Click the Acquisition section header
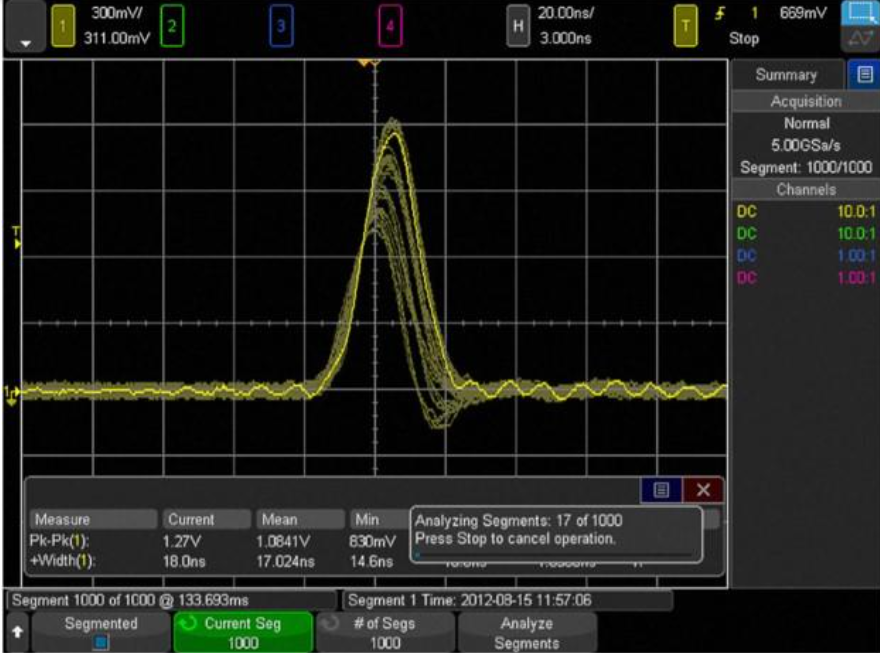 805,101
